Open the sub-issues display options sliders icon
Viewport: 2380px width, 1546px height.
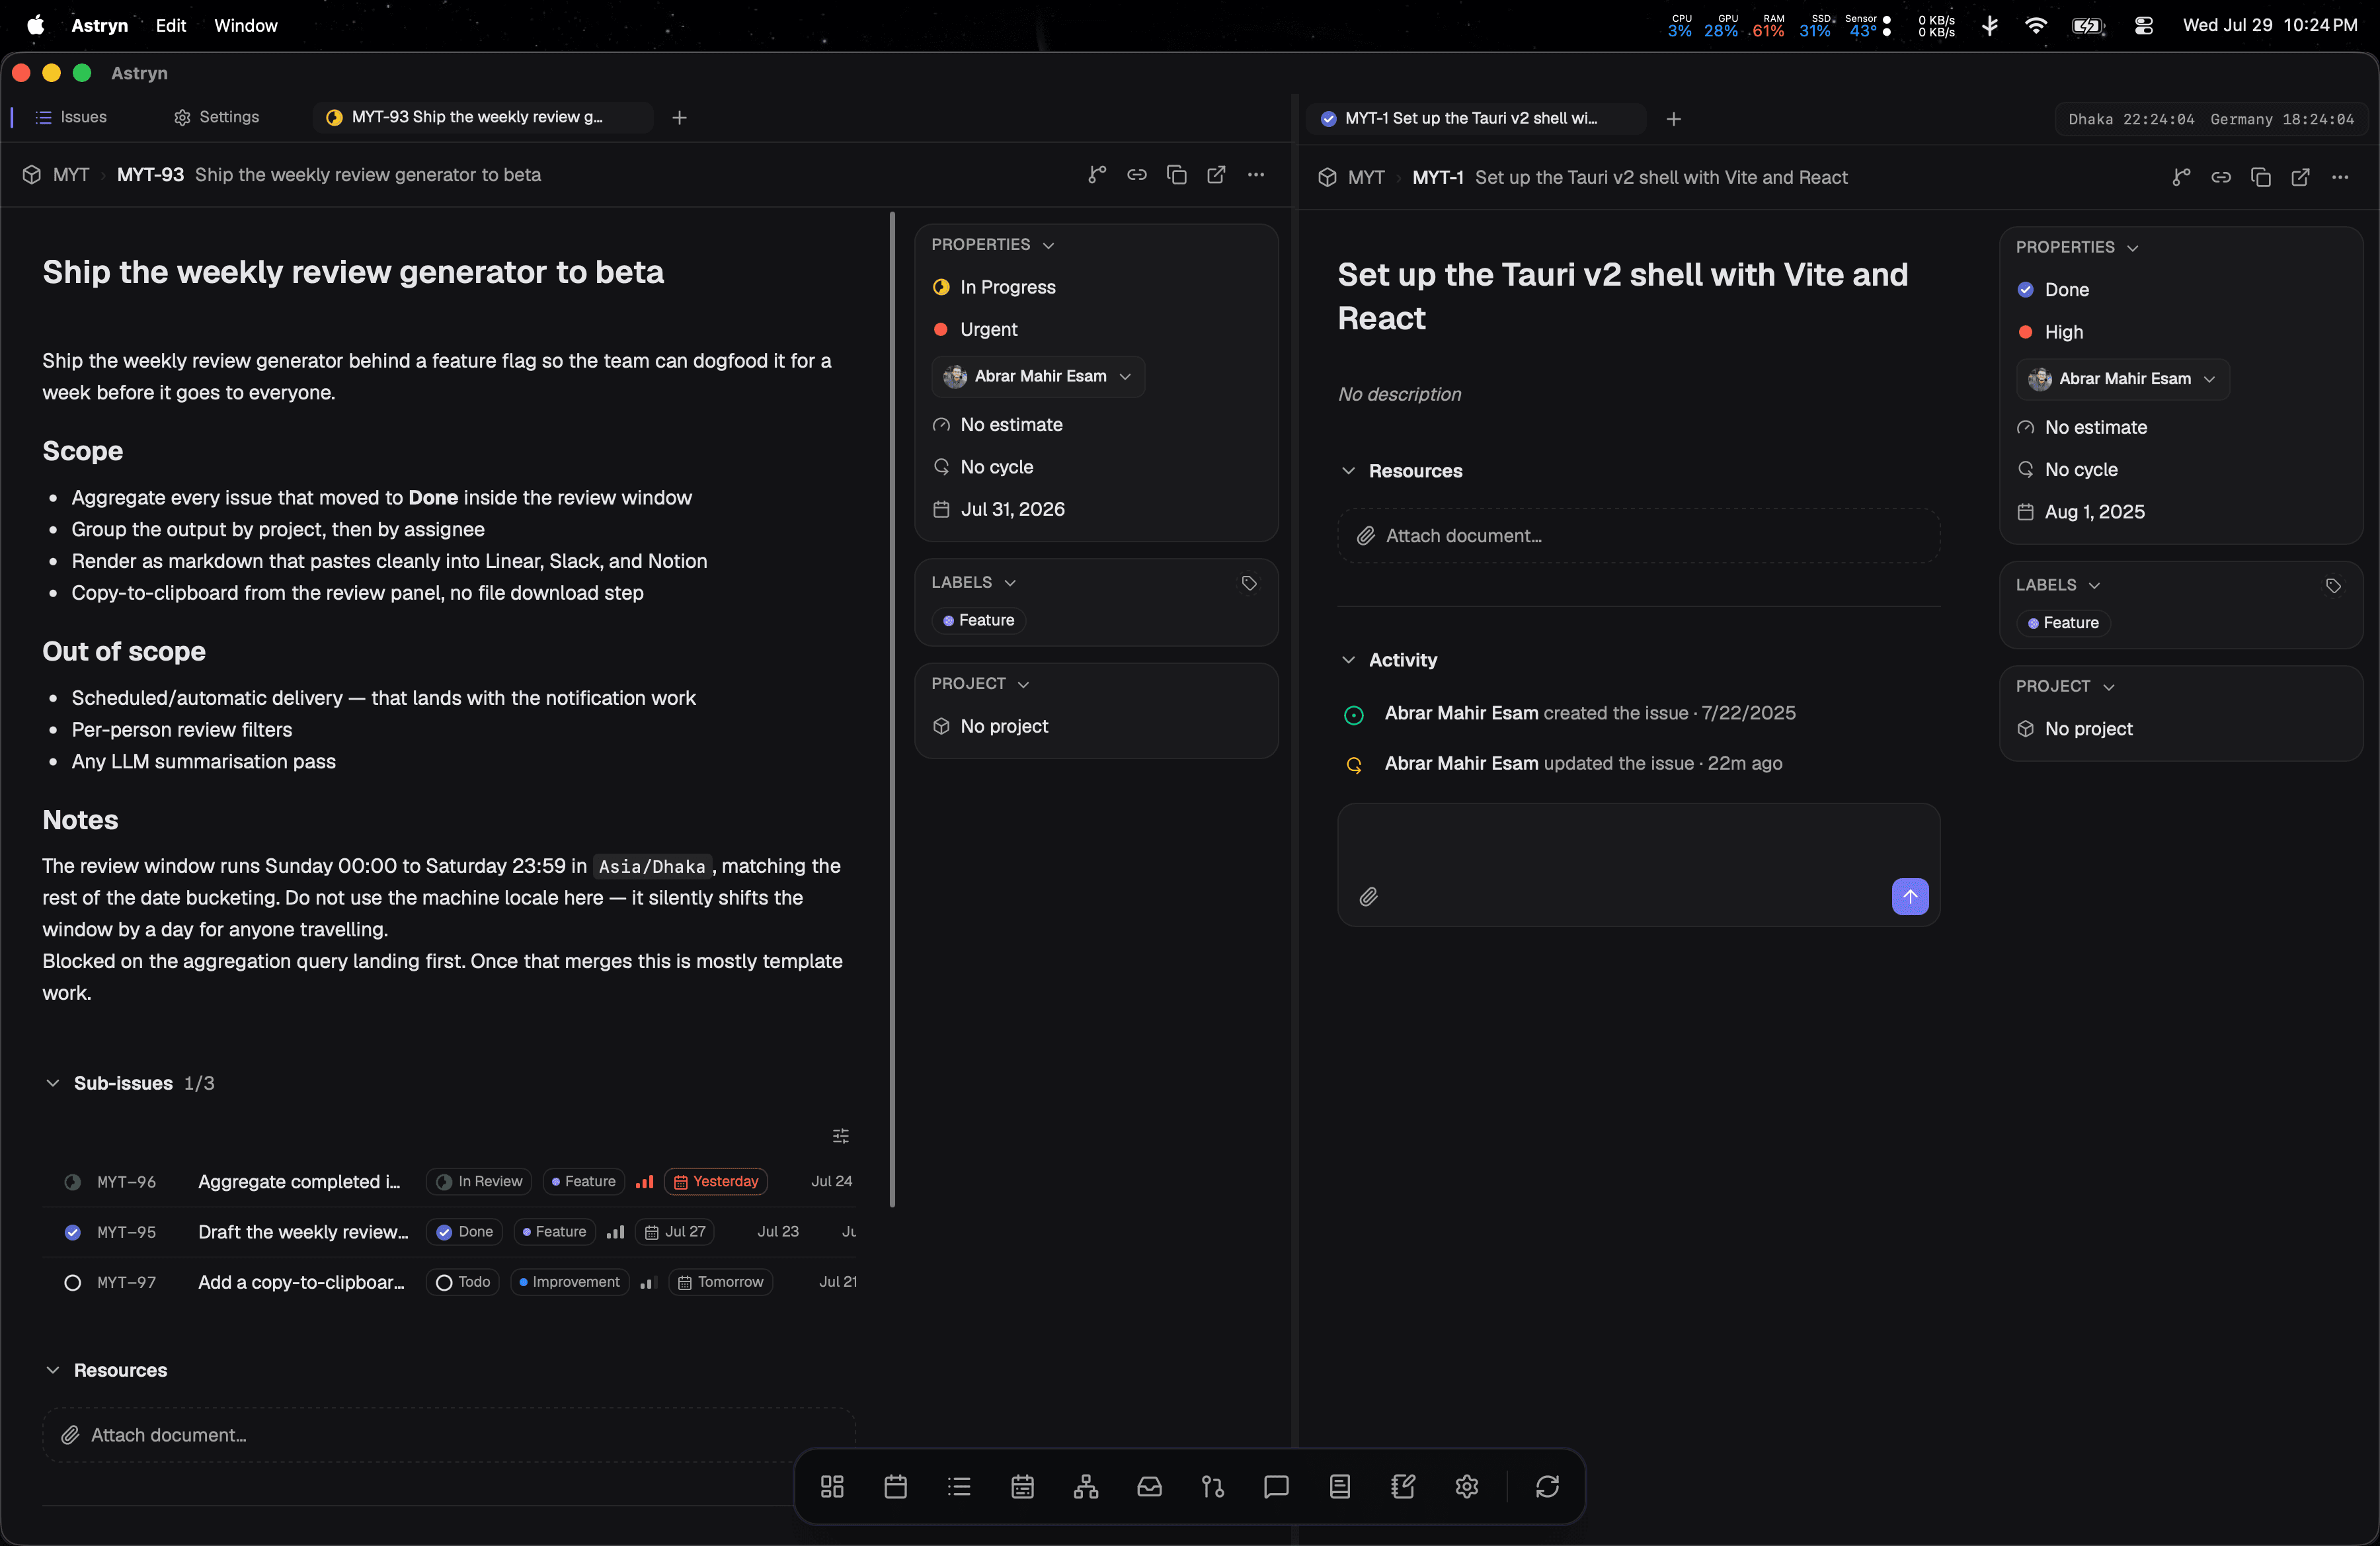(841, 1136)
